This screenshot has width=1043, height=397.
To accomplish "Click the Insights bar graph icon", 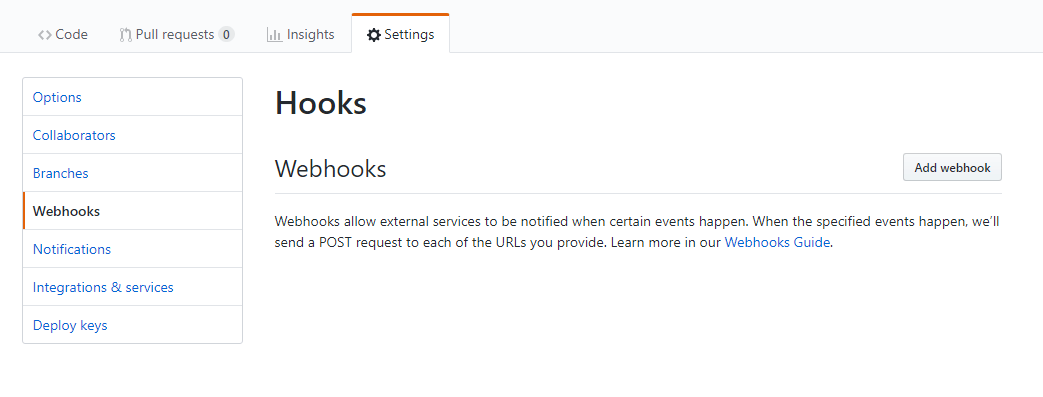I will coord(274,35).
